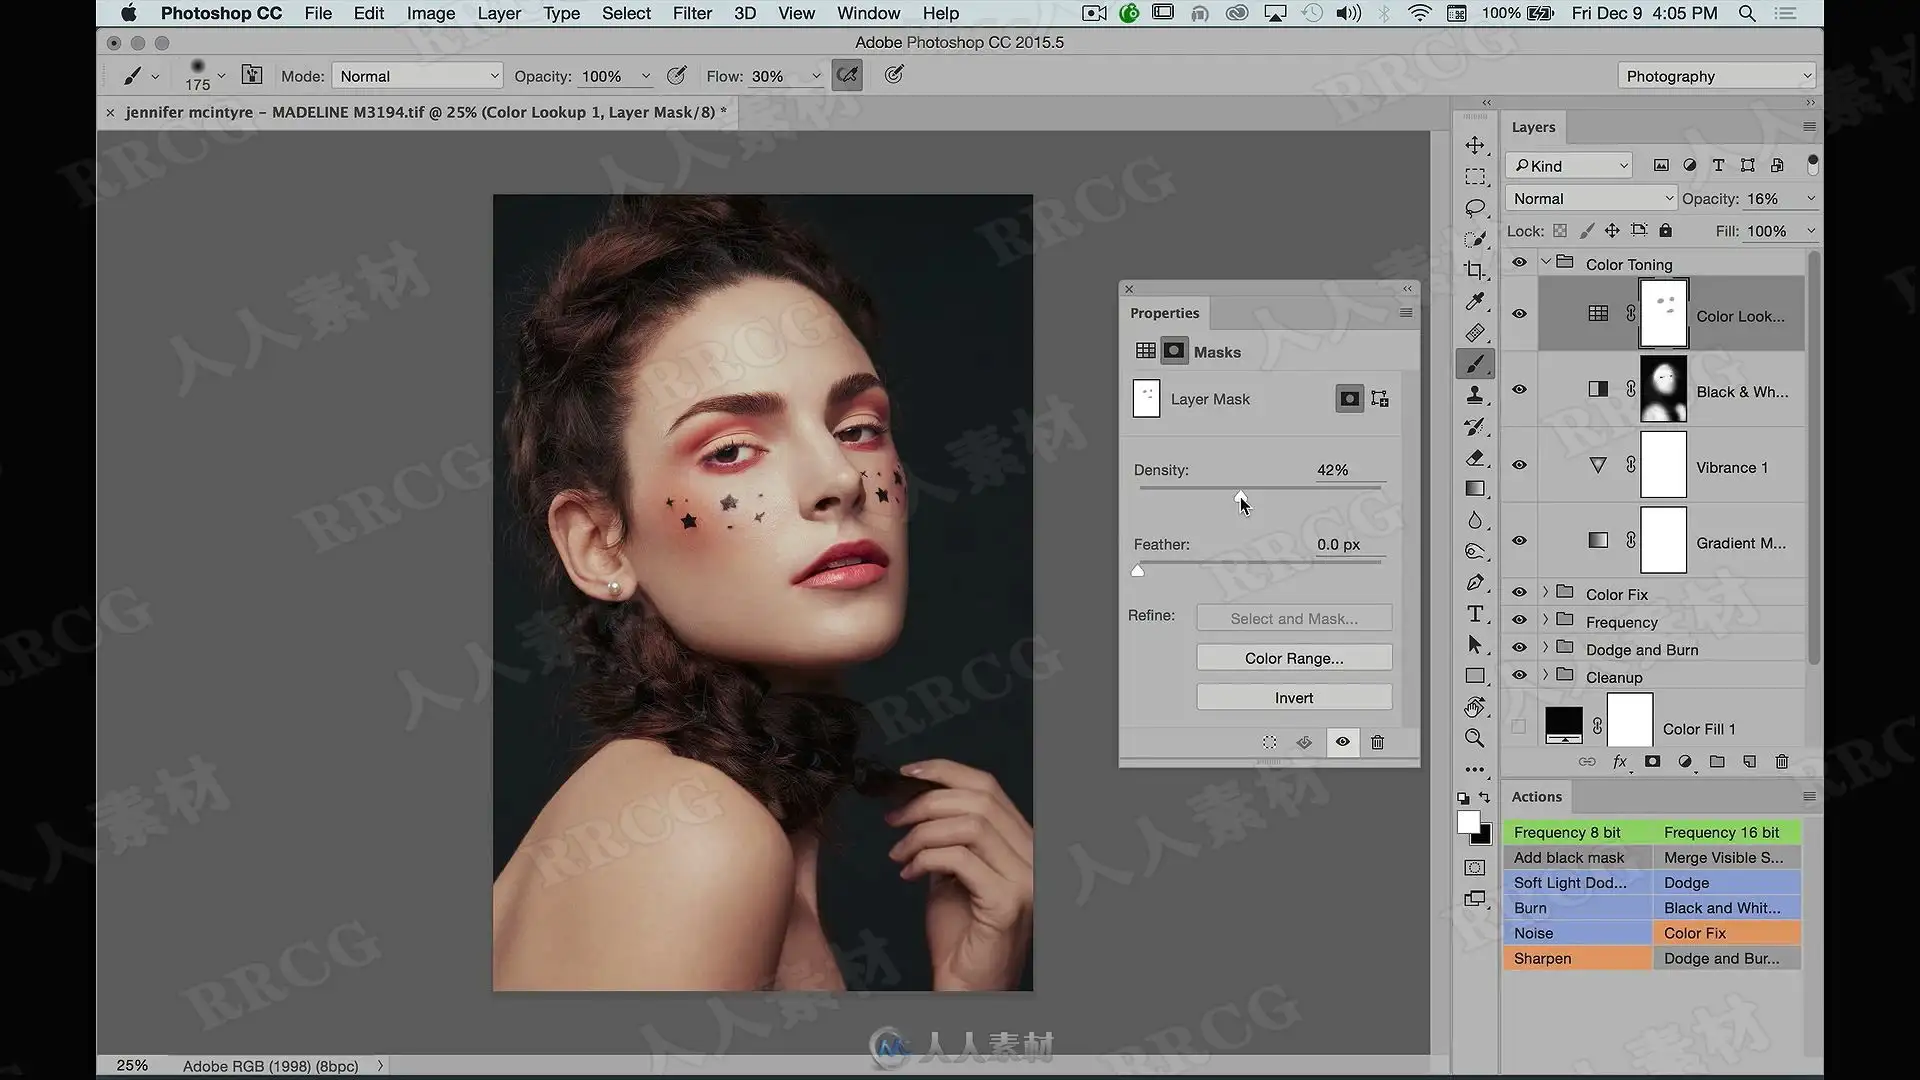The height and width of the screenshot is (1080, 1920).
Task: Open the Select menu
Action: click(x=626, y=13)
